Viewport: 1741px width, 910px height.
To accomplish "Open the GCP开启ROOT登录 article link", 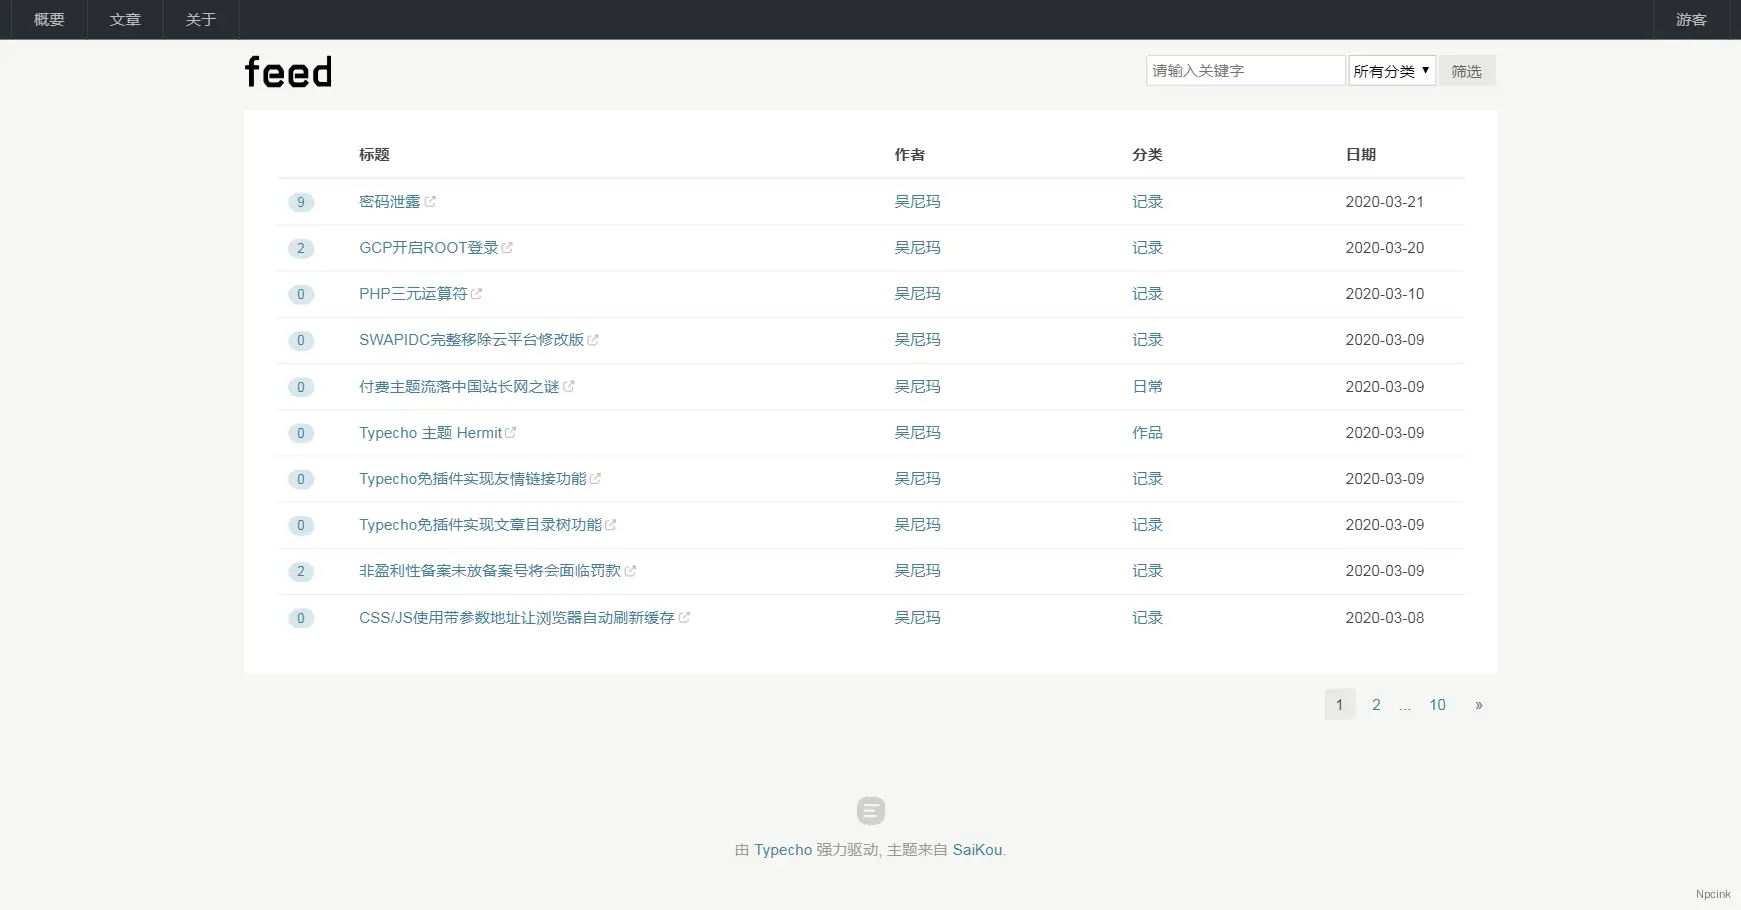I will [x=428, y=247].
